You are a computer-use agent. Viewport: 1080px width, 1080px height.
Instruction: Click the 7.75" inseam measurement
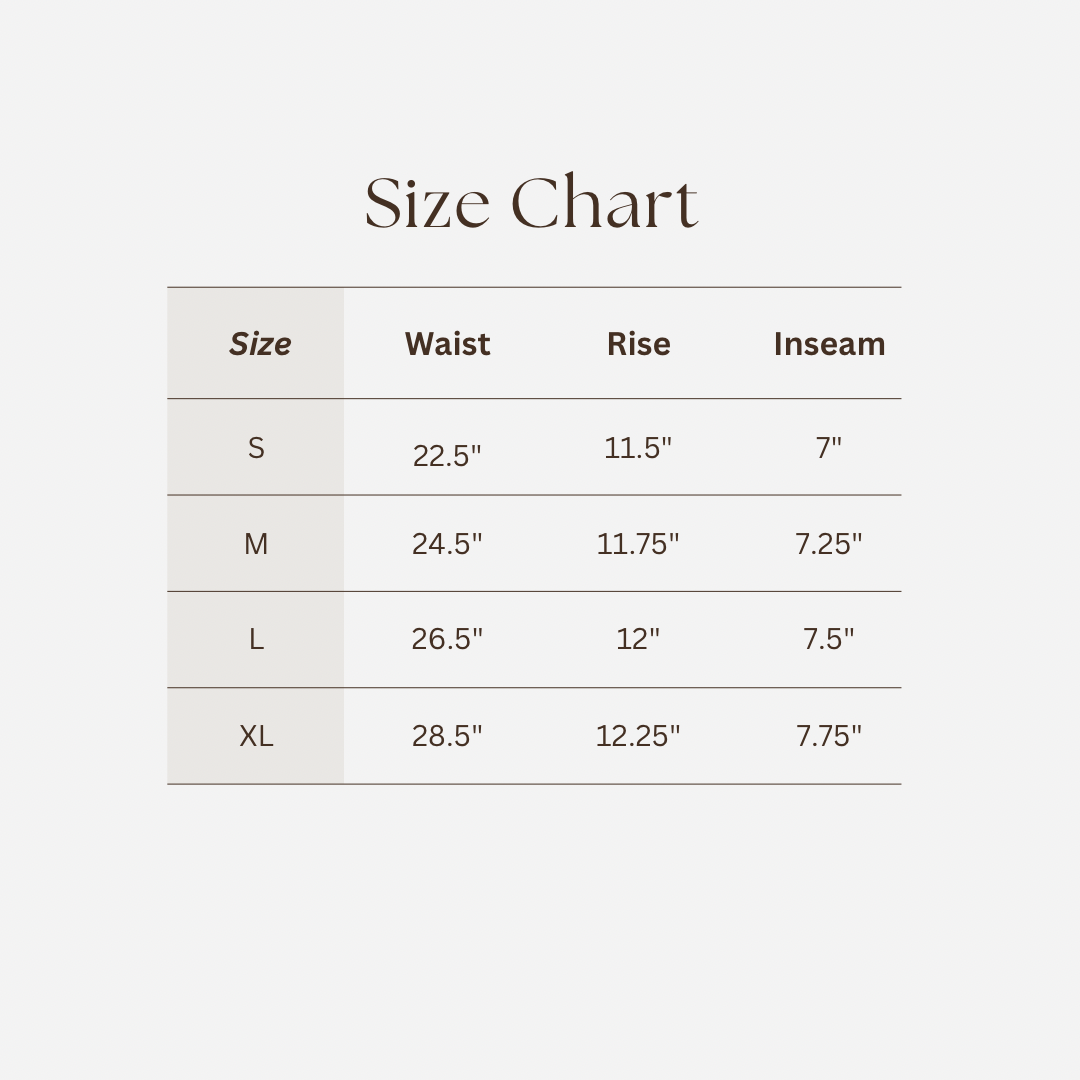pyautogui.click(x=829, y=736)
